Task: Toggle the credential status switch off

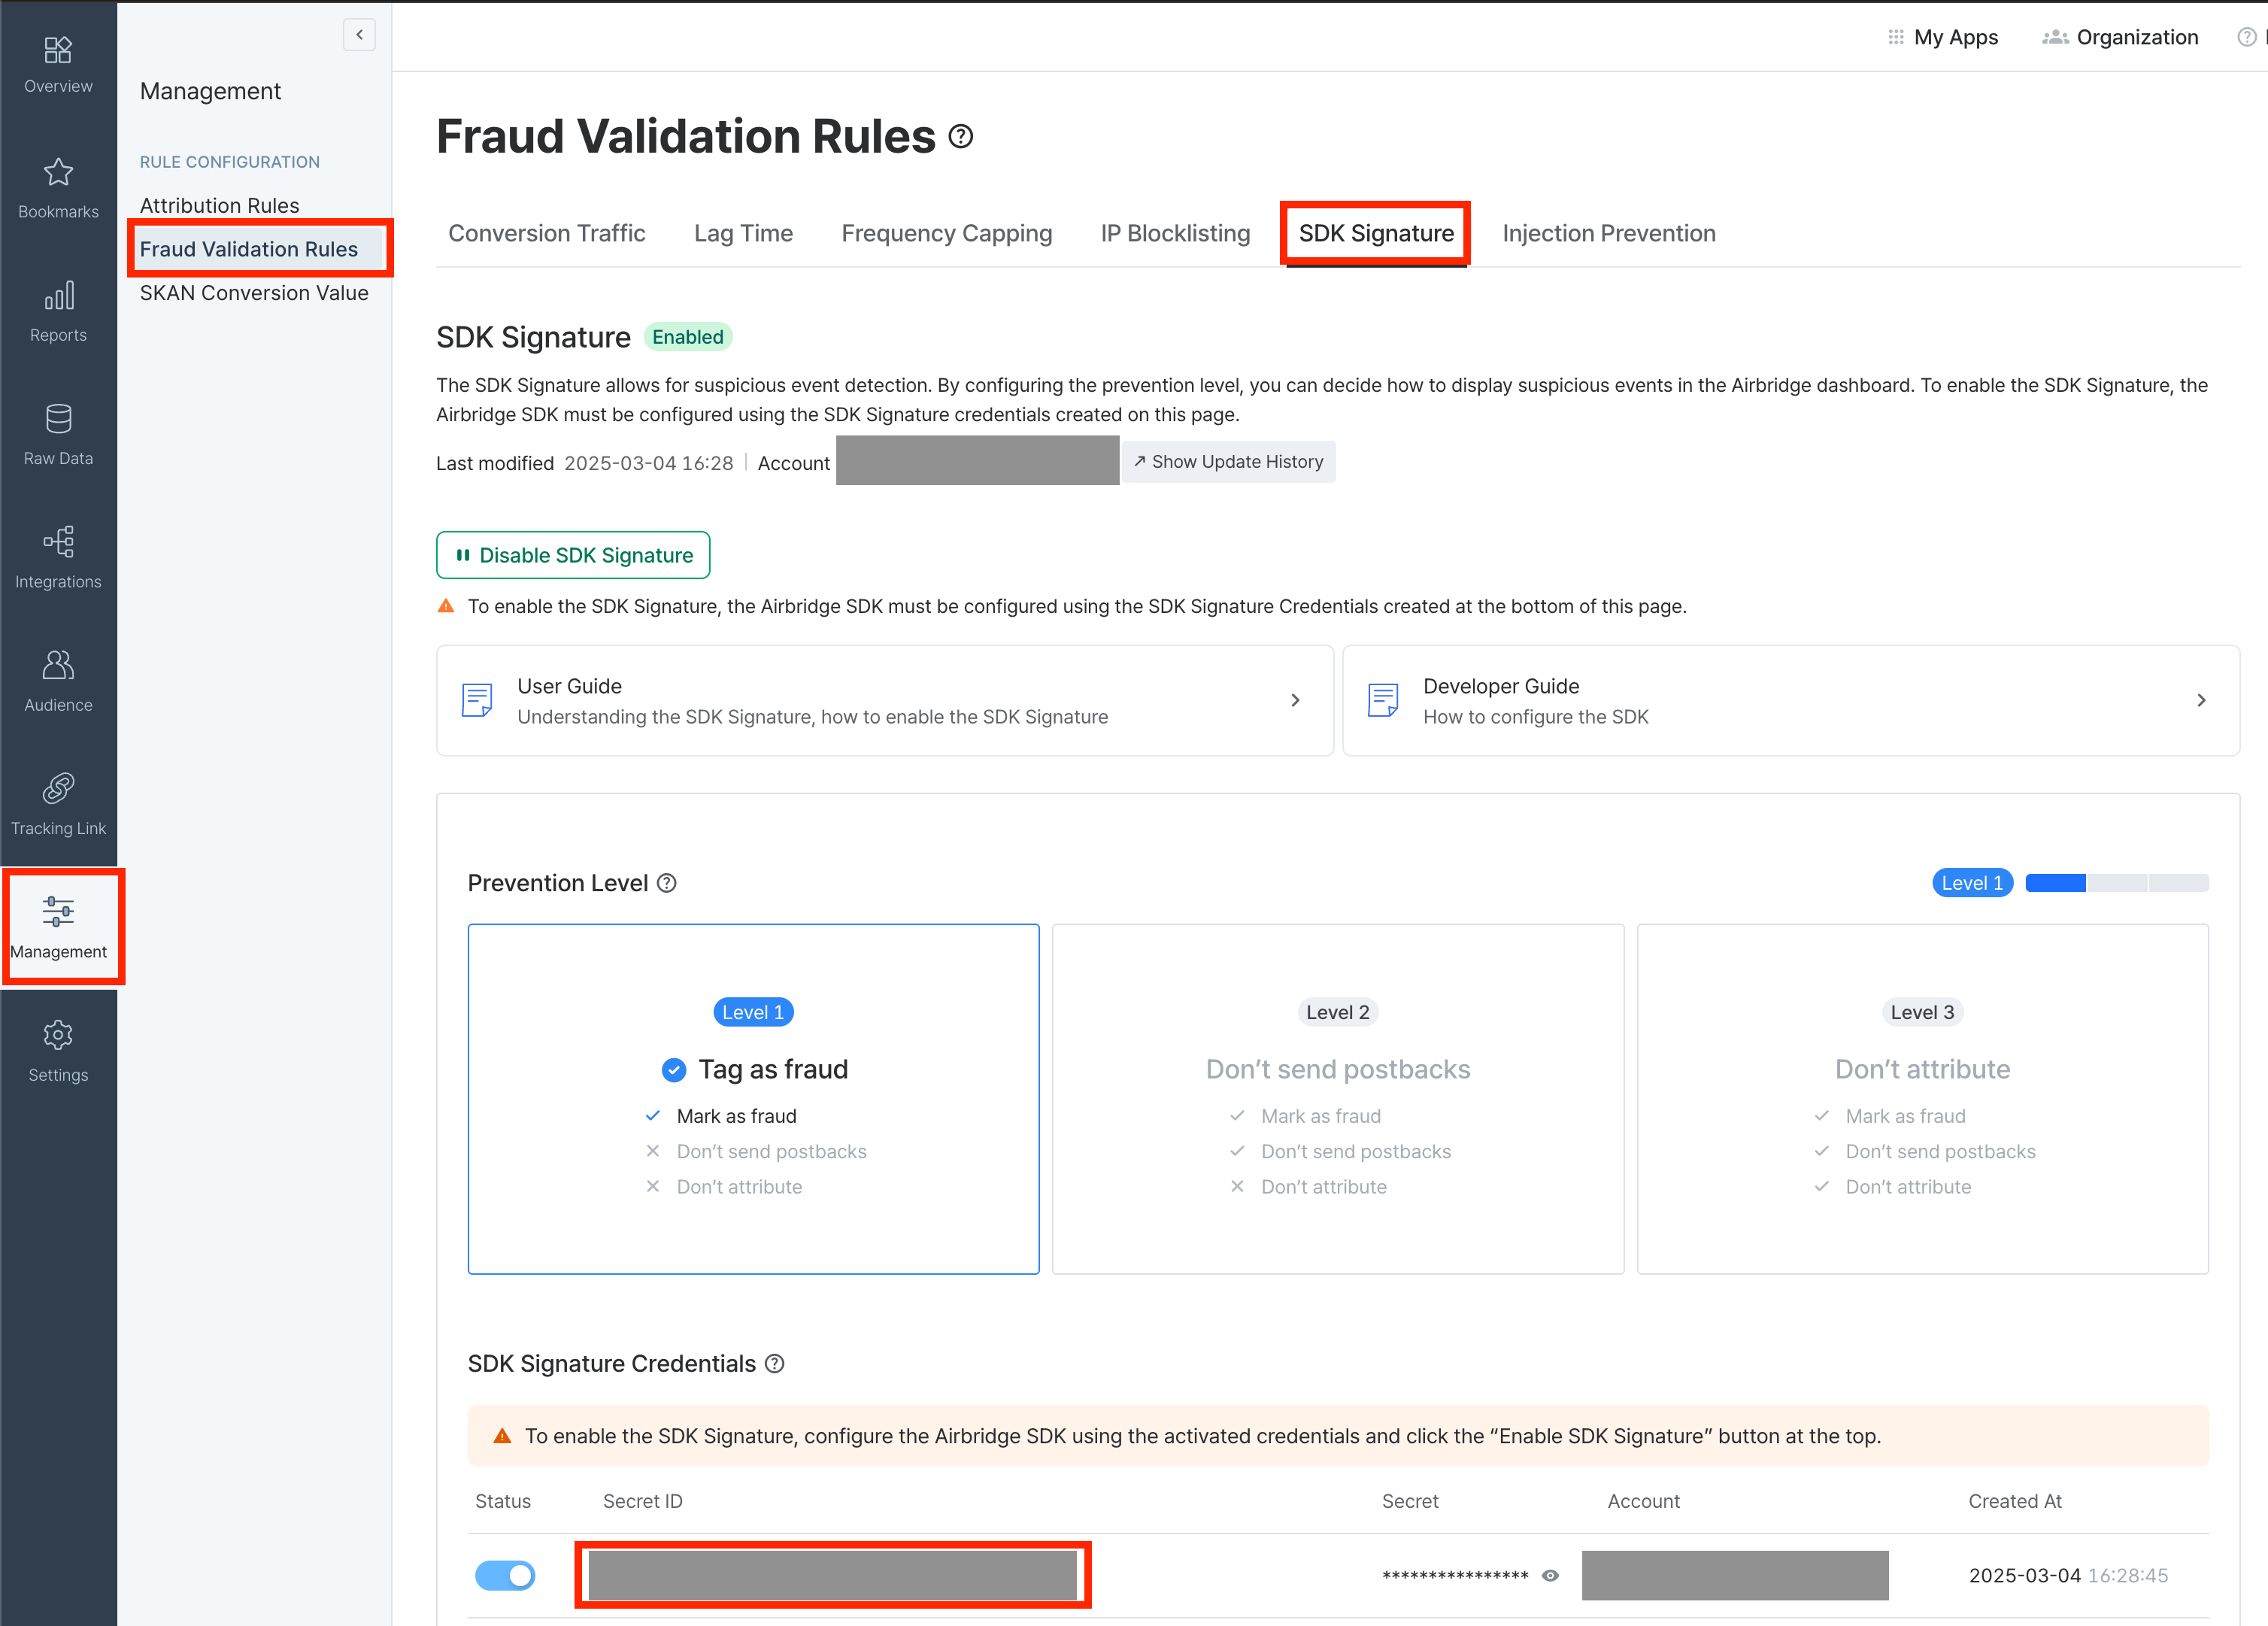Action: (x=505, y=1575)
